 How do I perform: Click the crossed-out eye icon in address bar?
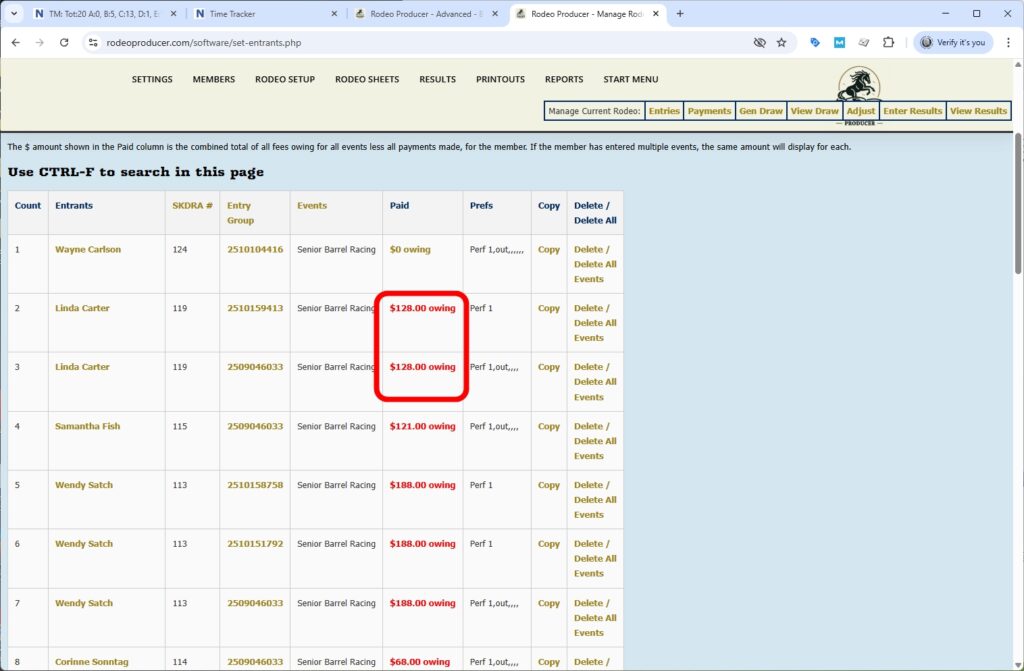point(759,43)
